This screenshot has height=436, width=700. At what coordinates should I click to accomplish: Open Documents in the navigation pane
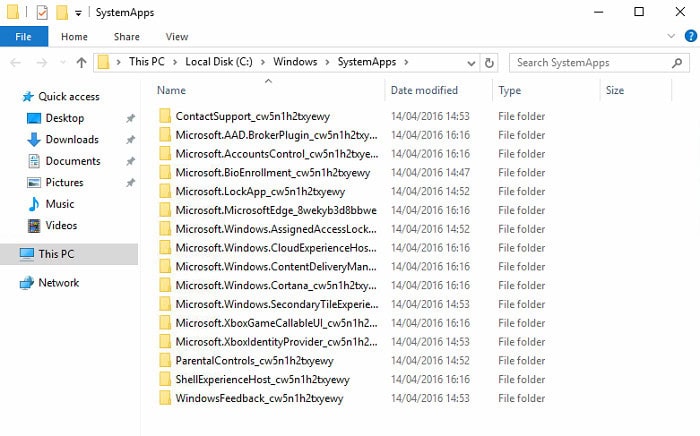(73, 161)
